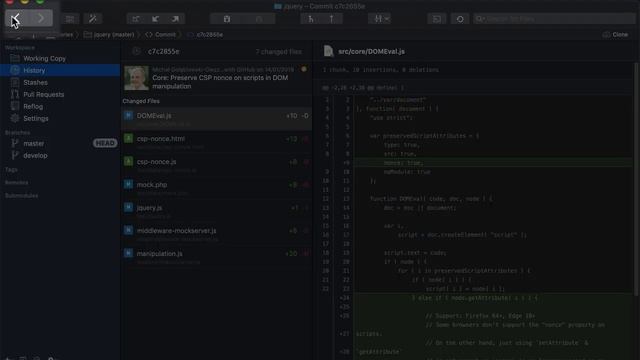Viewport: 640px width, 360px height.
Task: Click the Apply Stash toolbar icon
Action: tap(259, 19)
